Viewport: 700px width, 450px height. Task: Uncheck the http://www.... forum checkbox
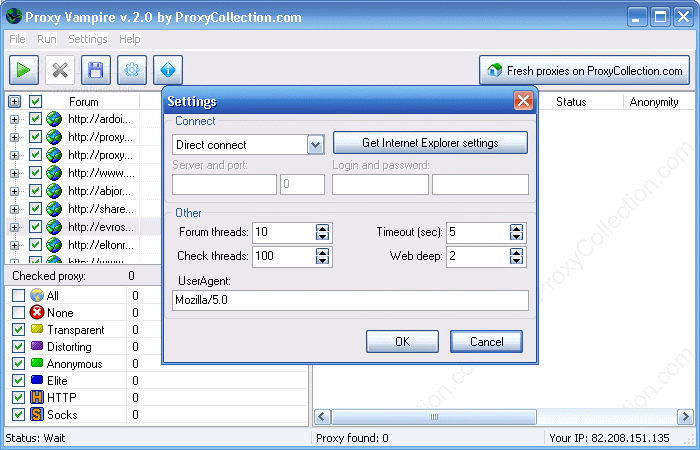[35, 173]
